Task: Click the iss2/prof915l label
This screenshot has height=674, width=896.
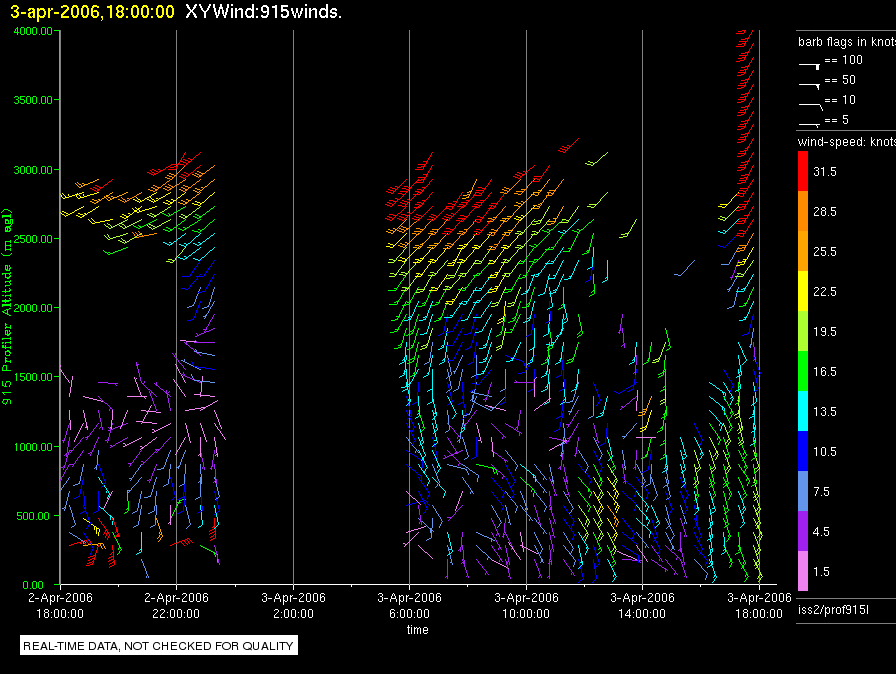Action: [x=833, y=610]
